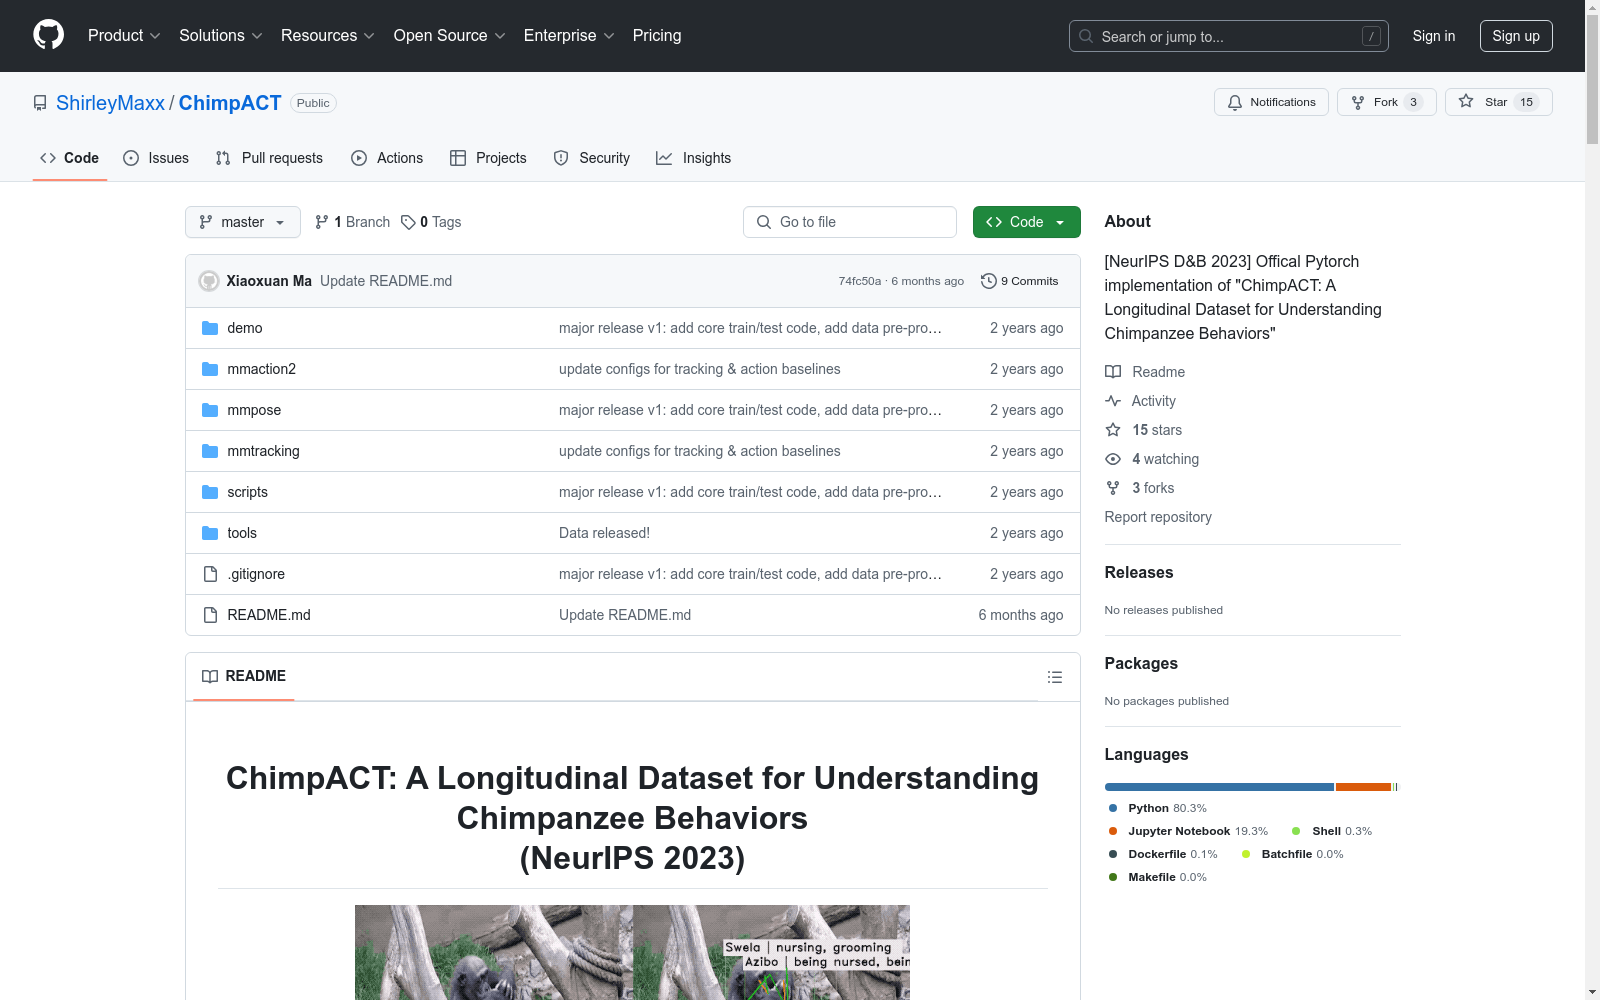Open the Packages section heading
The image size is (1600, 1000).
(1141, 663)
